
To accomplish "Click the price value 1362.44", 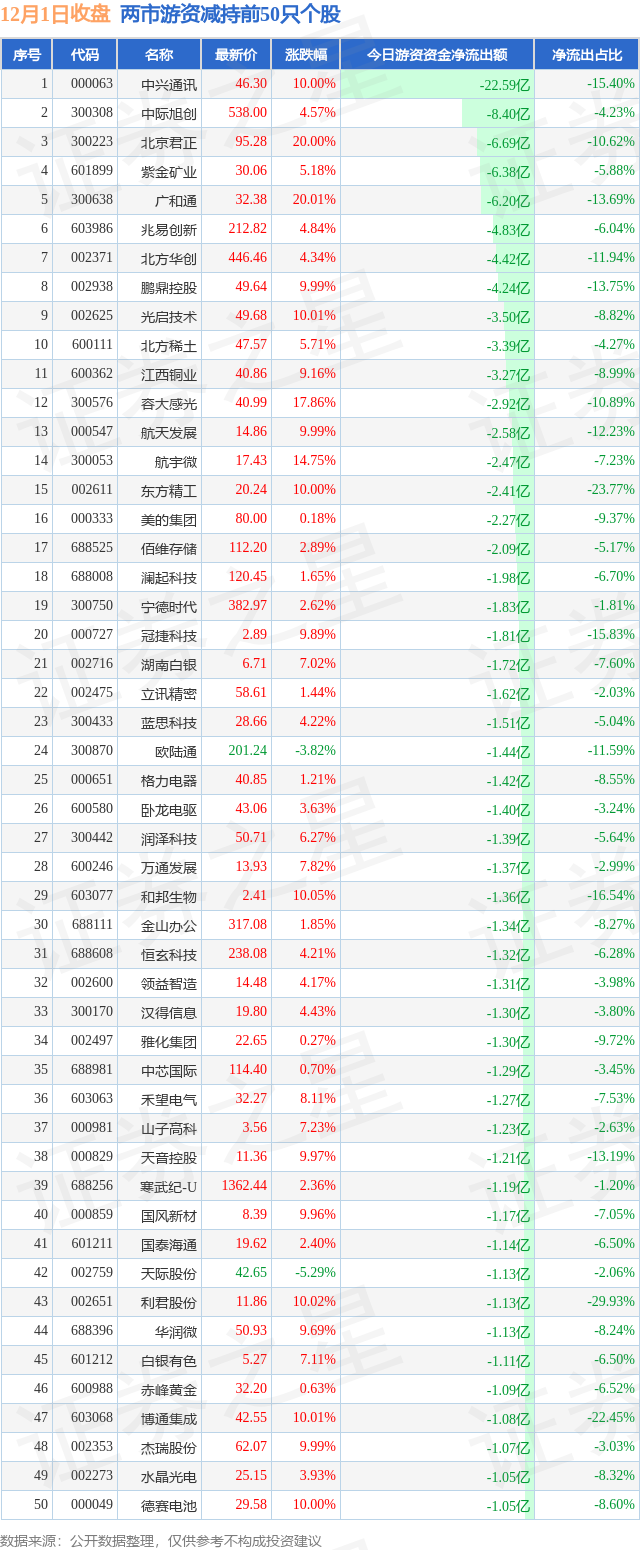I will (244, 1185).
